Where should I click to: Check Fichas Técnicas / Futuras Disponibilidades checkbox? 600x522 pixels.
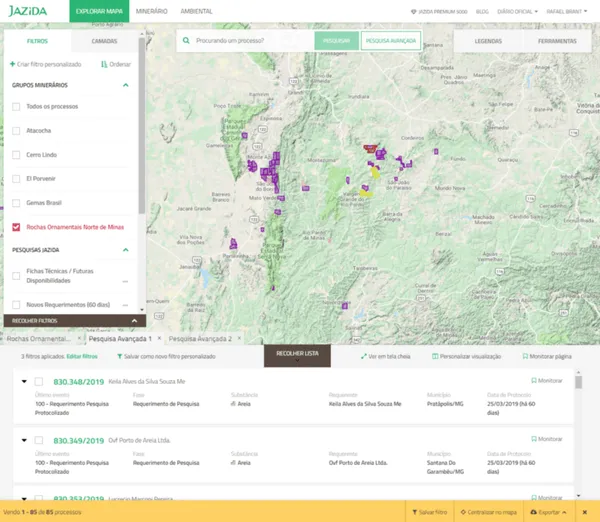click(x=16, y=276)
